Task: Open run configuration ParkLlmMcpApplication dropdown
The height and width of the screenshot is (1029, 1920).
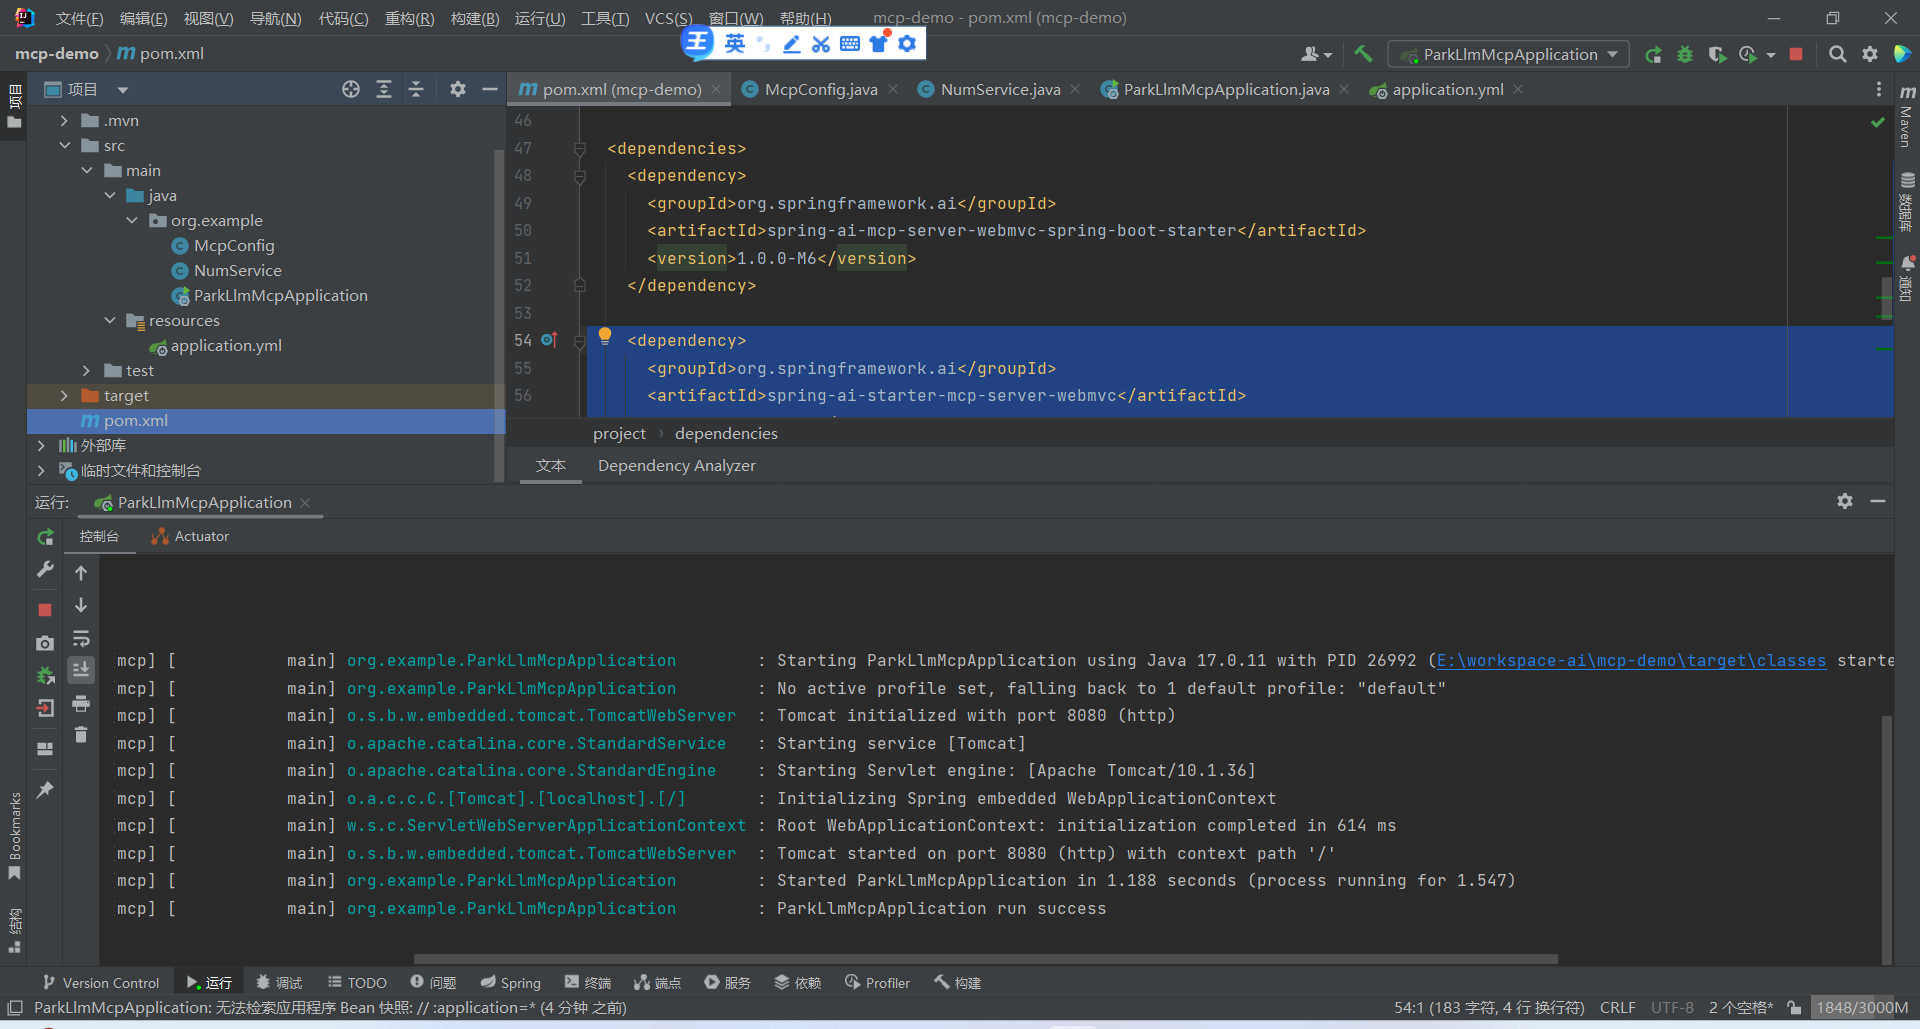Action: click(1509, 55)
